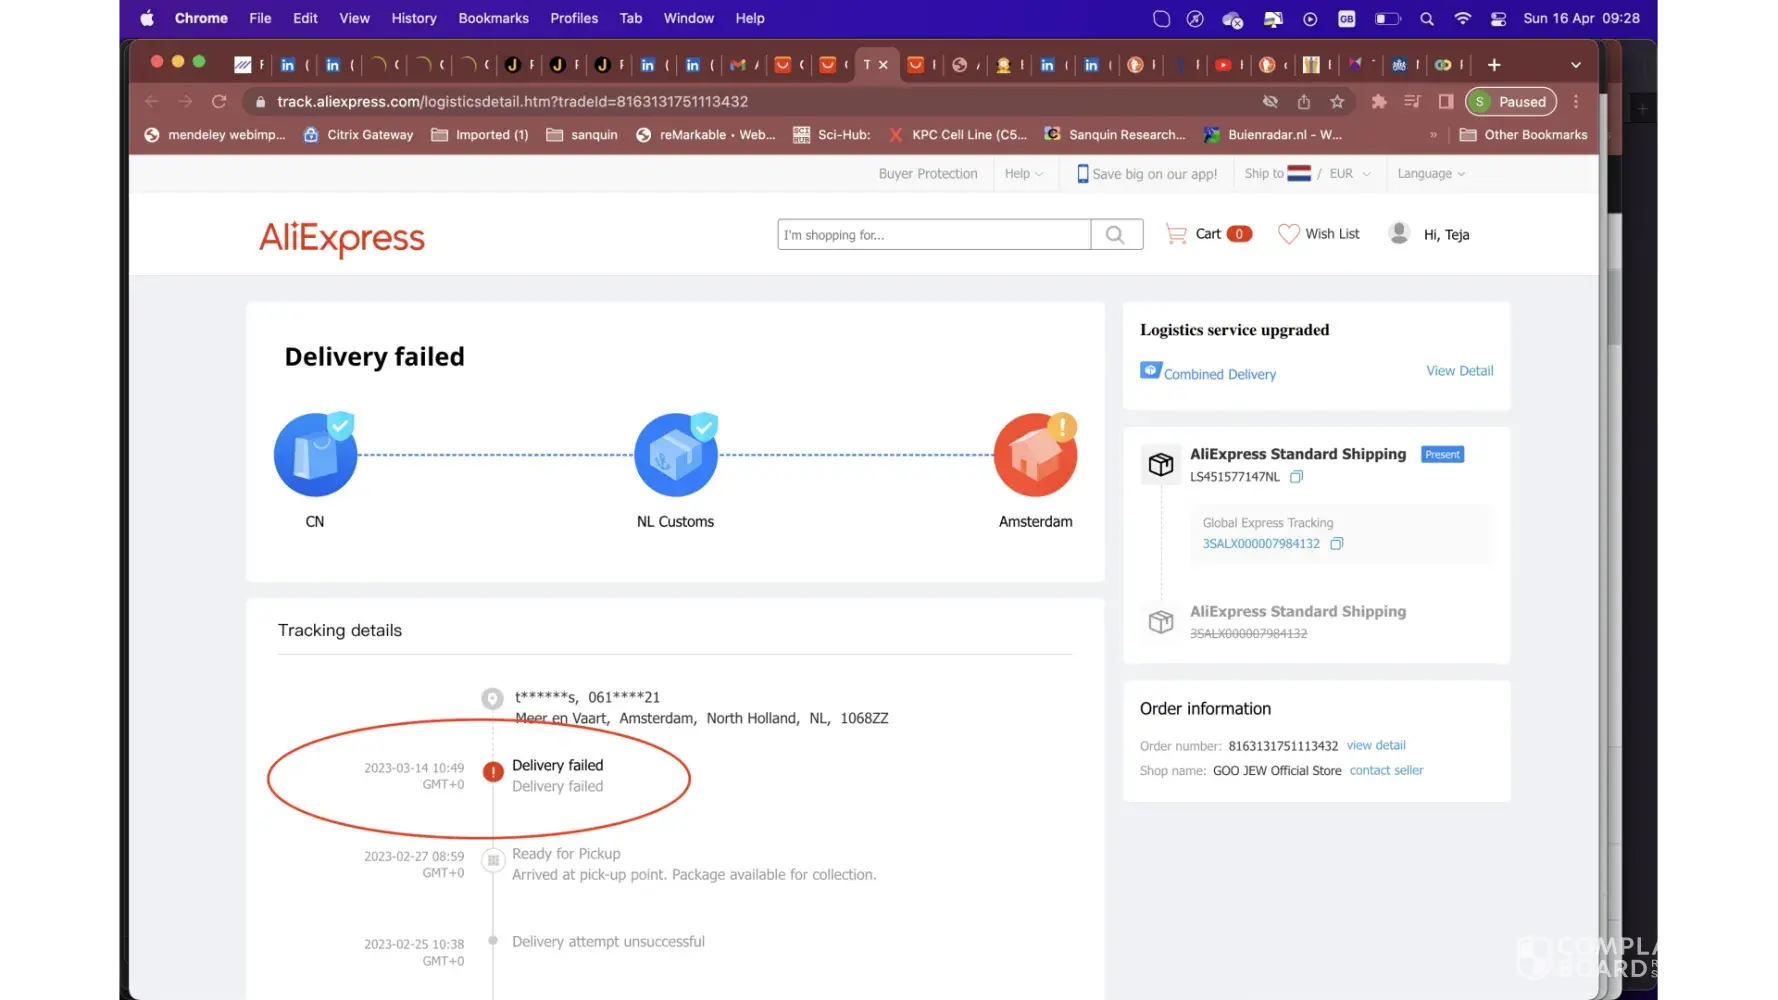Click the search input field
Image resolution: width=1778 pixels, height=1000 pixels.
pyautogui.click(x=933, y=235)
